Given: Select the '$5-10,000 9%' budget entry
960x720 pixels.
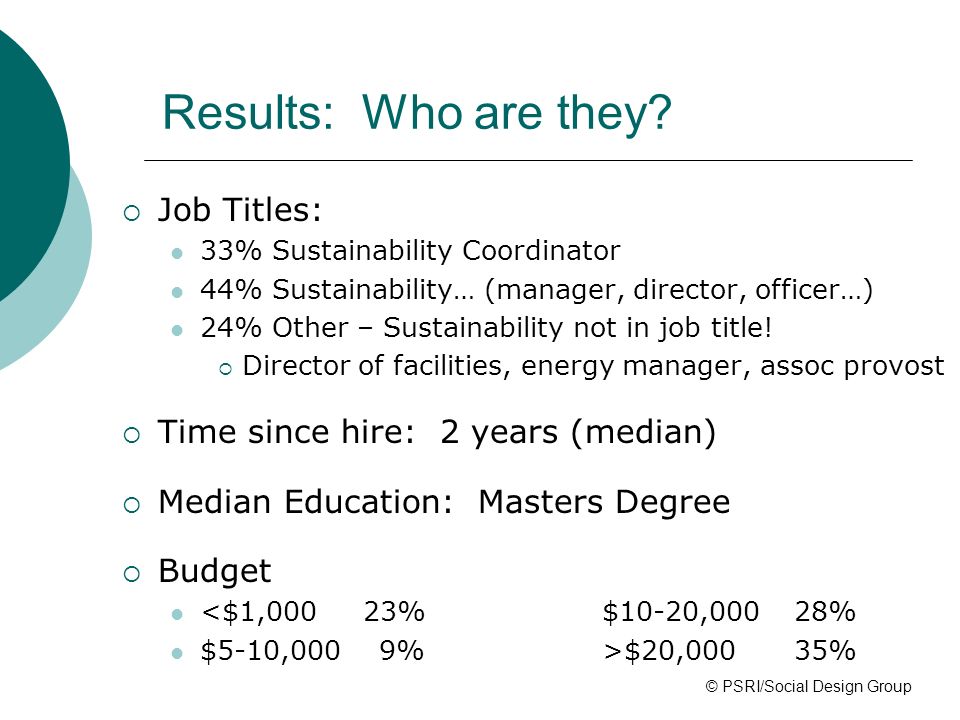Looking at the screenshot, I should (312, 650).
